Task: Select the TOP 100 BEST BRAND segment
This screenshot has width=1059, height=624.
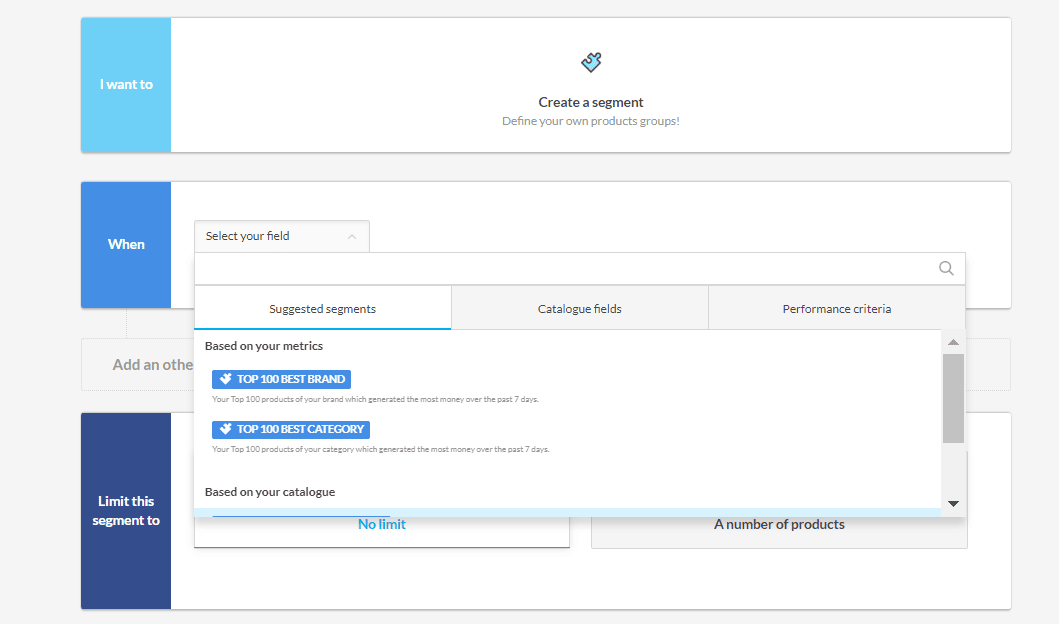Action: click(281, 379)
